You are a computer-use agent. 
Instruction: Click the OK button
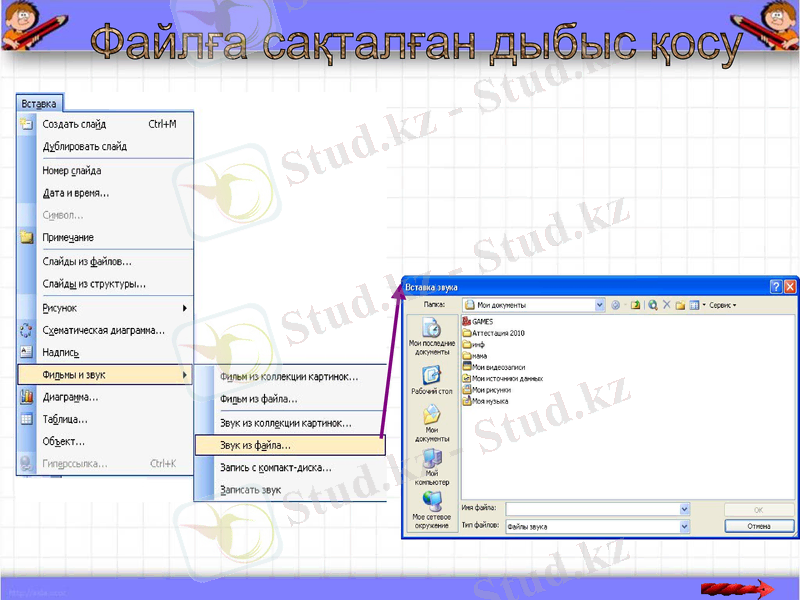point(757,508)
